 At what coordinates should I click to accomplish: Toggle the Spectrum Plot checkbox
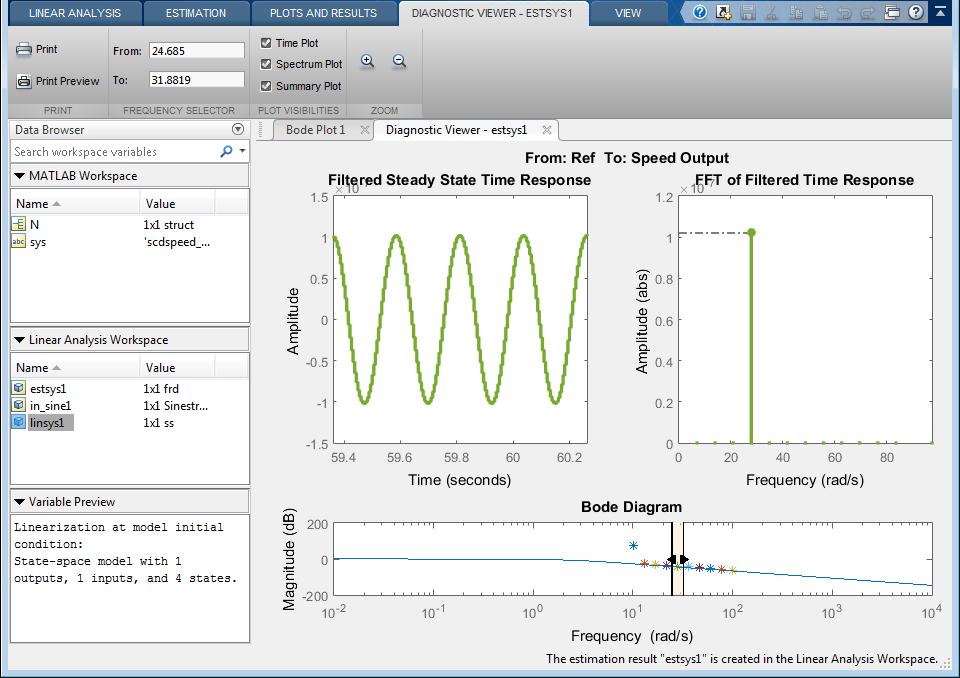266,64
